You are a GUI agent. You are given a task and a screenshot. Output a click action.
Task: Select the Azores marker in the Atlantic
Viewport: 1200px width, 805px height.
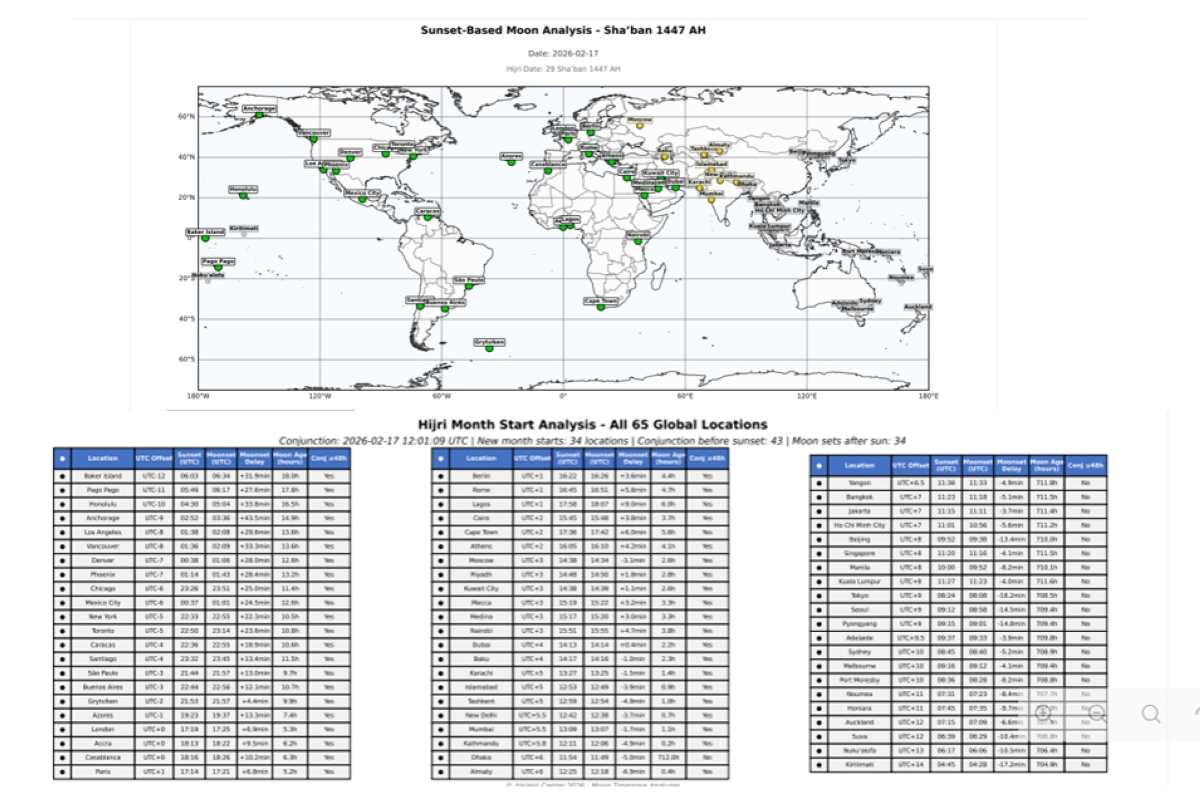pos(511,161)
